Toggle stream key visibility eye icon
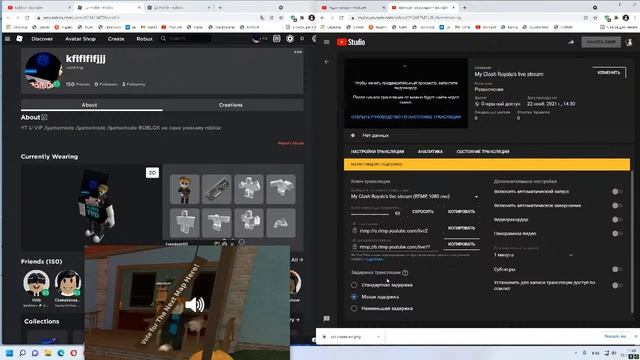 (397, 213)
